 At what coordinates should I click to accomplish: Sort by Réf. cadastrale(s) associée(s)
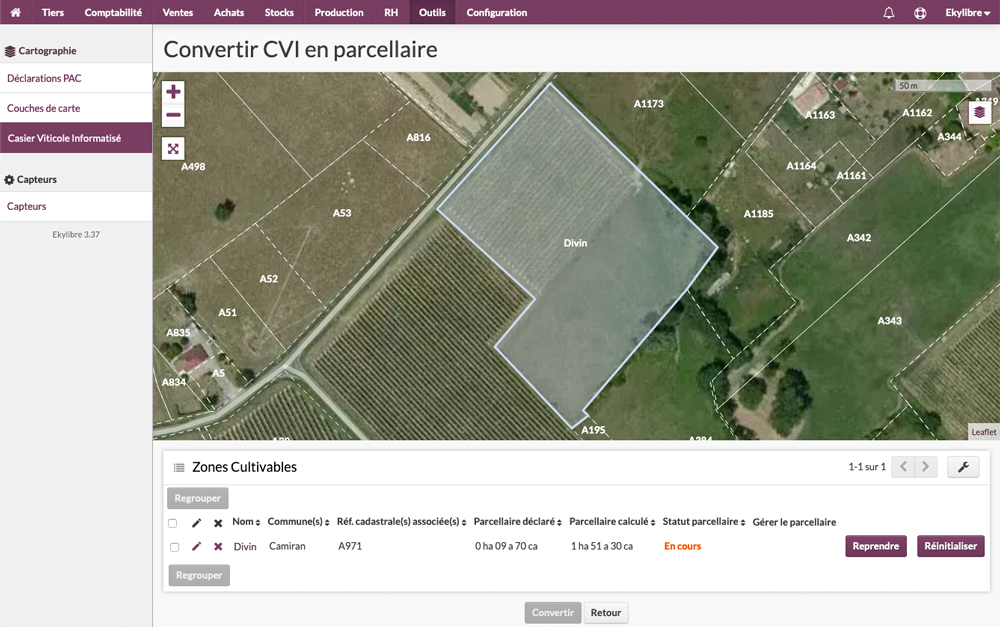click(x=402, y=522)
